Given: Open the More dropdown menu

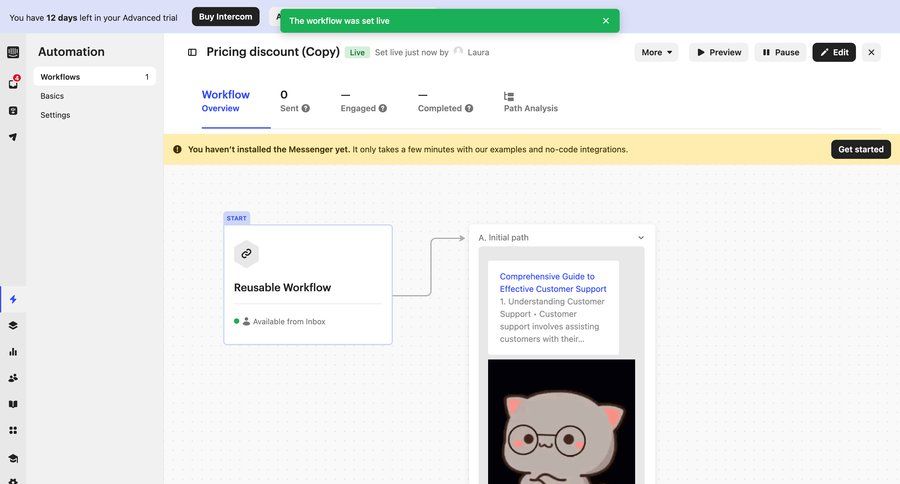Looking at the screenshot, I should click(x=657, y=52).
